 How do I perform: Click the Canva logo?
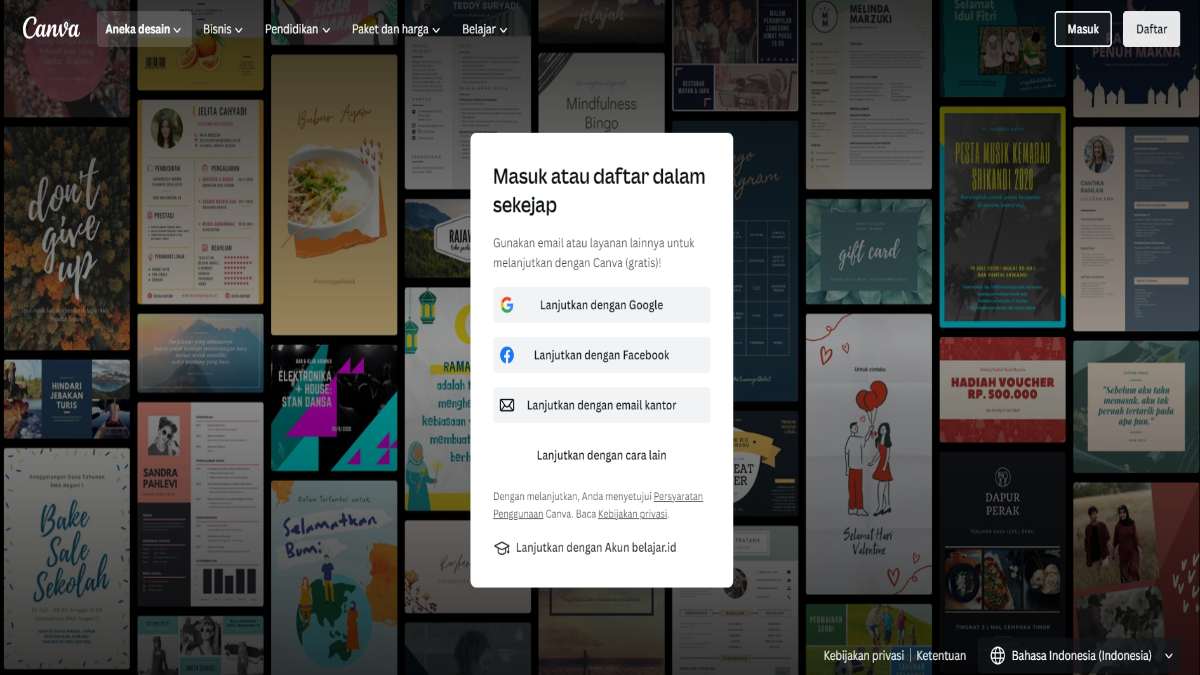51,28
